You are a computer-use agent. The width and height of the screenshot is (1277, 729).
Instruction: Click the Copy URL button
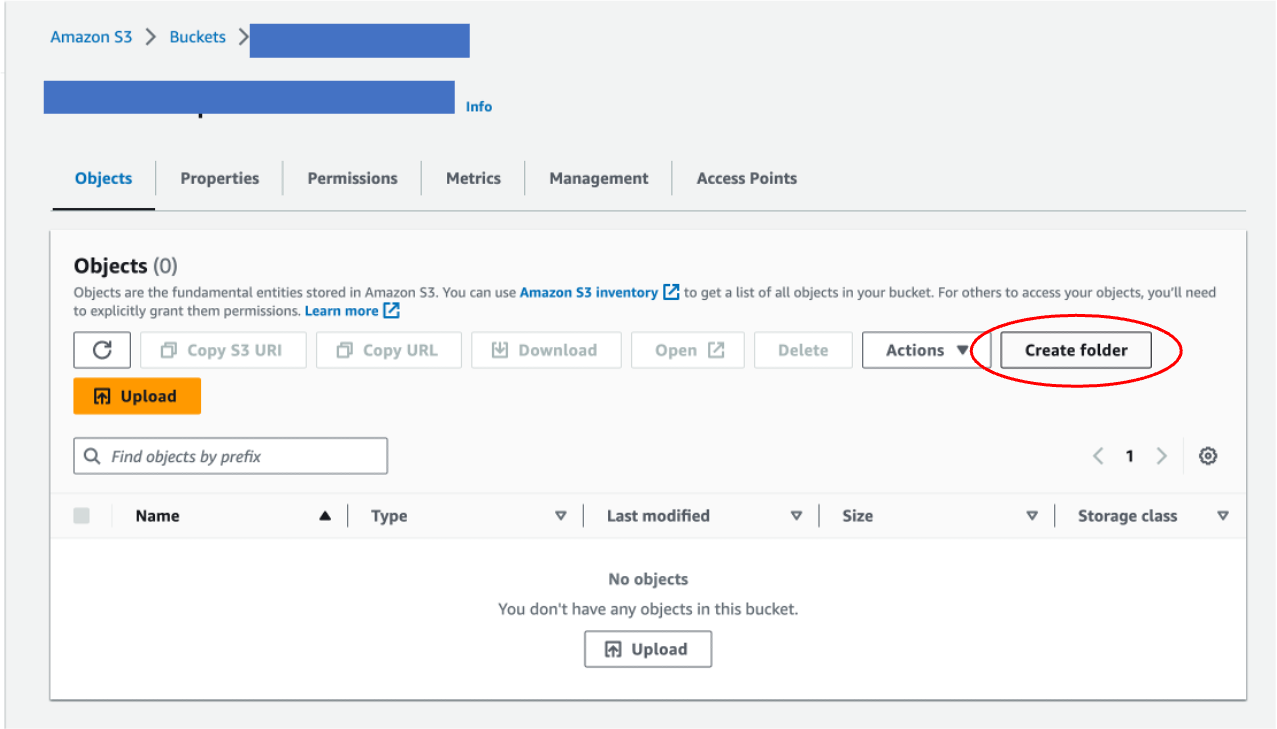click(389, 350)
